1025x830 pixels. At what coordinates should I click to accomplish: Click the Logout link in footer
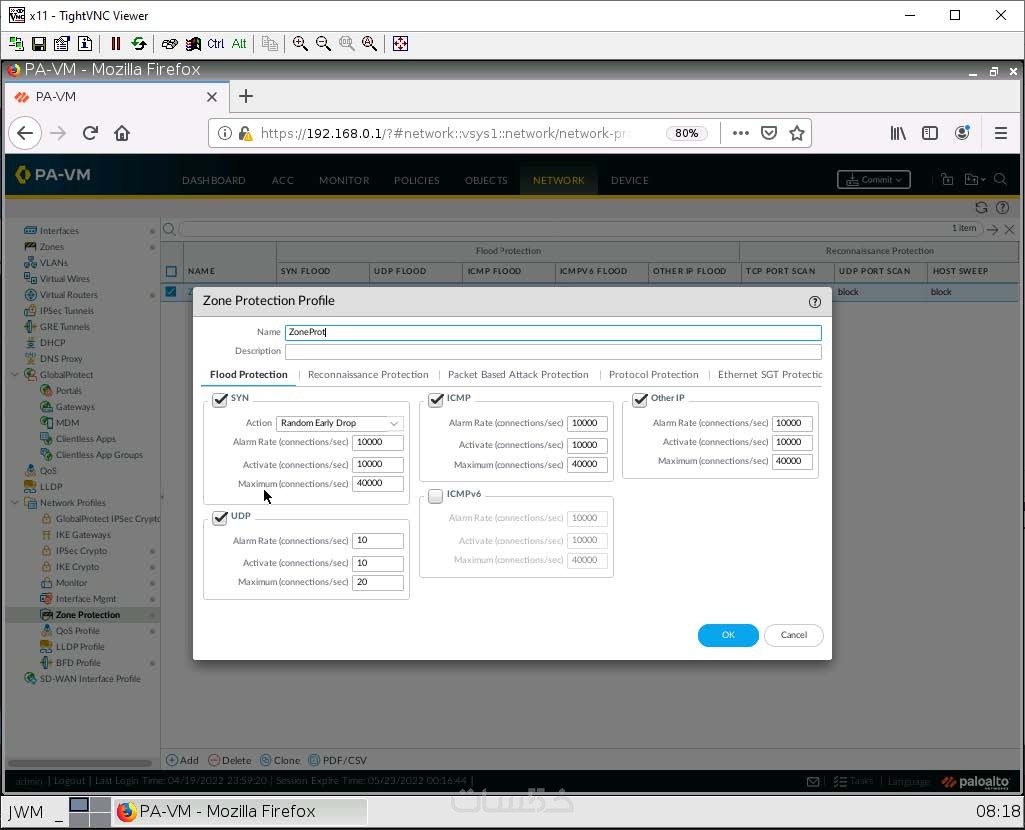(69, 781)
